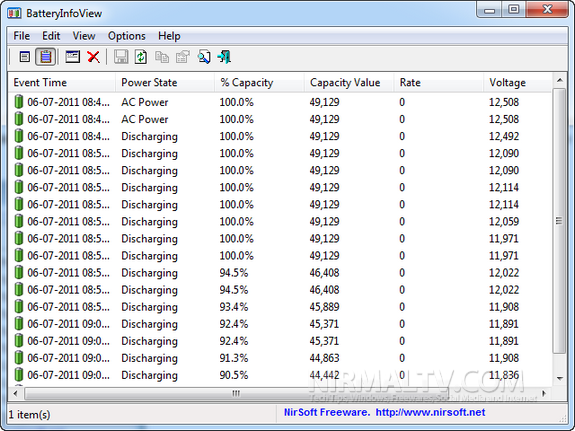Click Event Time cell of 90.5% row
Screen dimensions: 575x431
tap(69, 375)
